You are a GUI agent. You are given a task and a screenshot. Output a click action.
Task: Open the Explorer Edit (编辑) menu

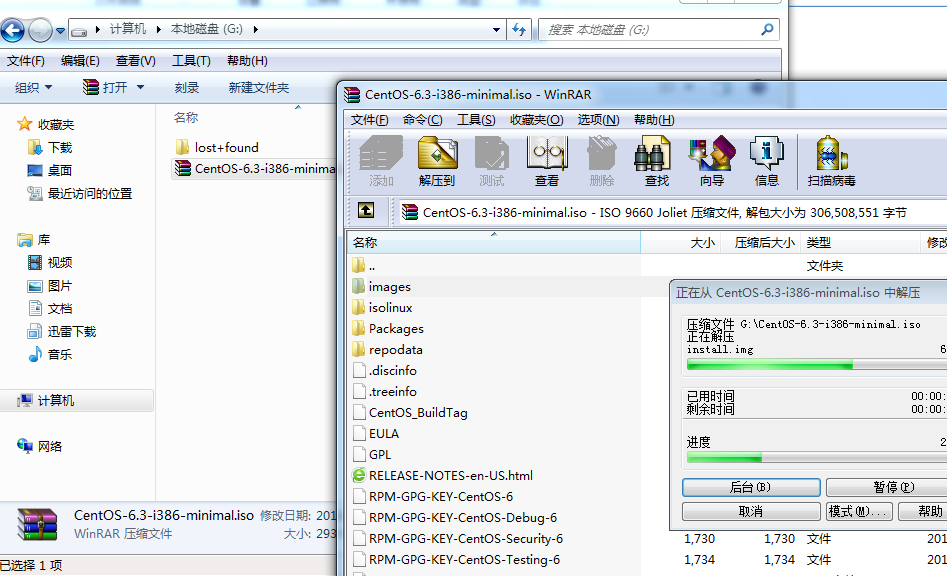pyautogui.click(x=80, y=61)
